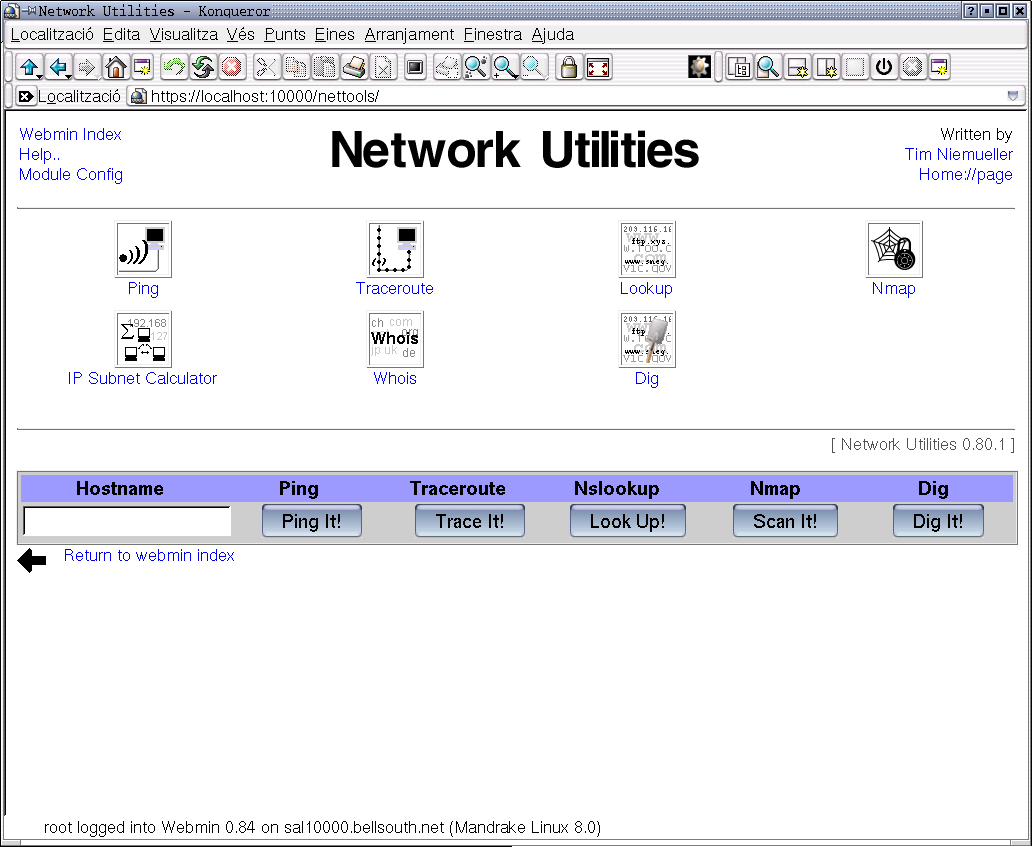Click the black screen toolbar icon
The image size is (1032, 847).
point(415,67)
